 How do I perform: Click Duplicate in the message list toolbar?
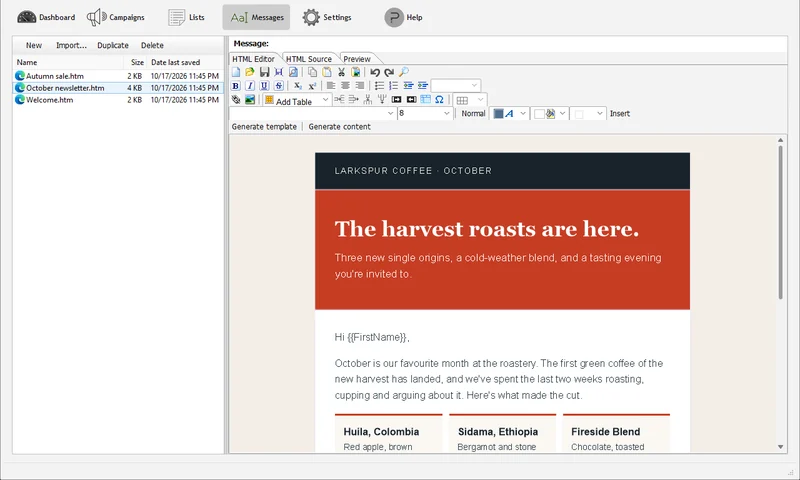click(x=113, y=45)
